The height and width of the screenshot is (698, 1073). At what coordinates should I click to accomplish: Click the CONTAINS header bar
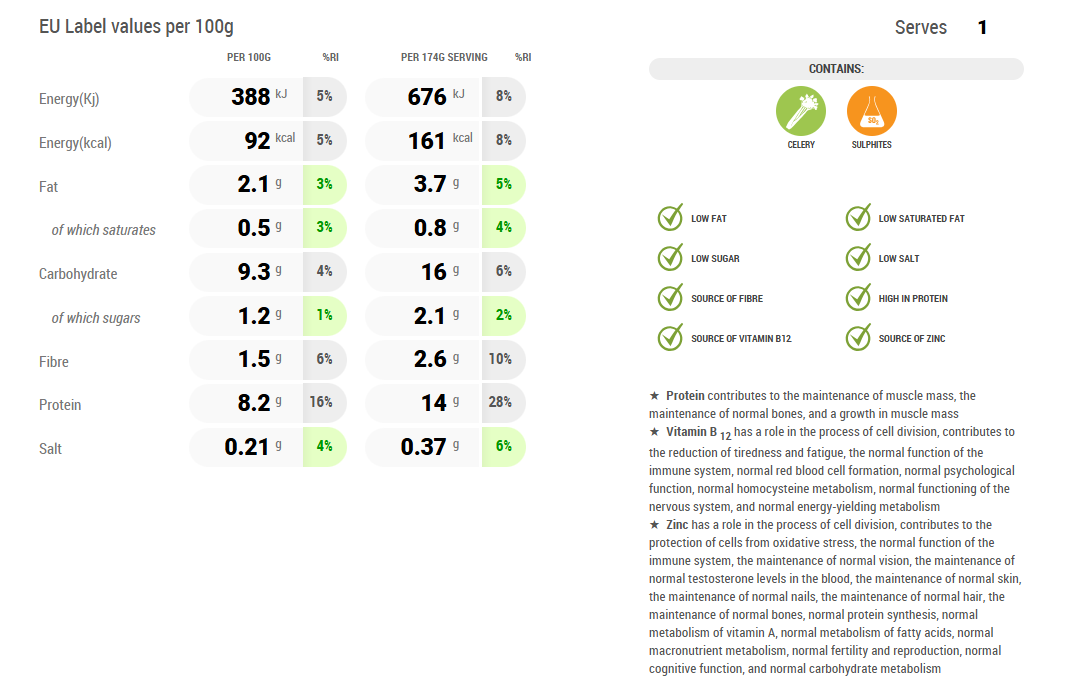click(x=836, y=69)
